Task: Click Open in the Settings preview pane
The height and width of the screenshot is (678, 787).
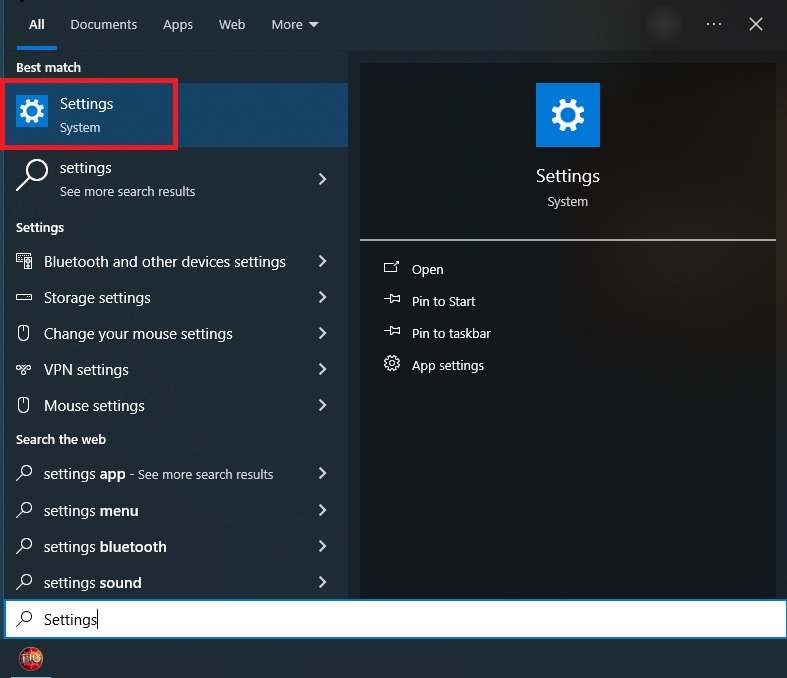Action: point(427,269)
